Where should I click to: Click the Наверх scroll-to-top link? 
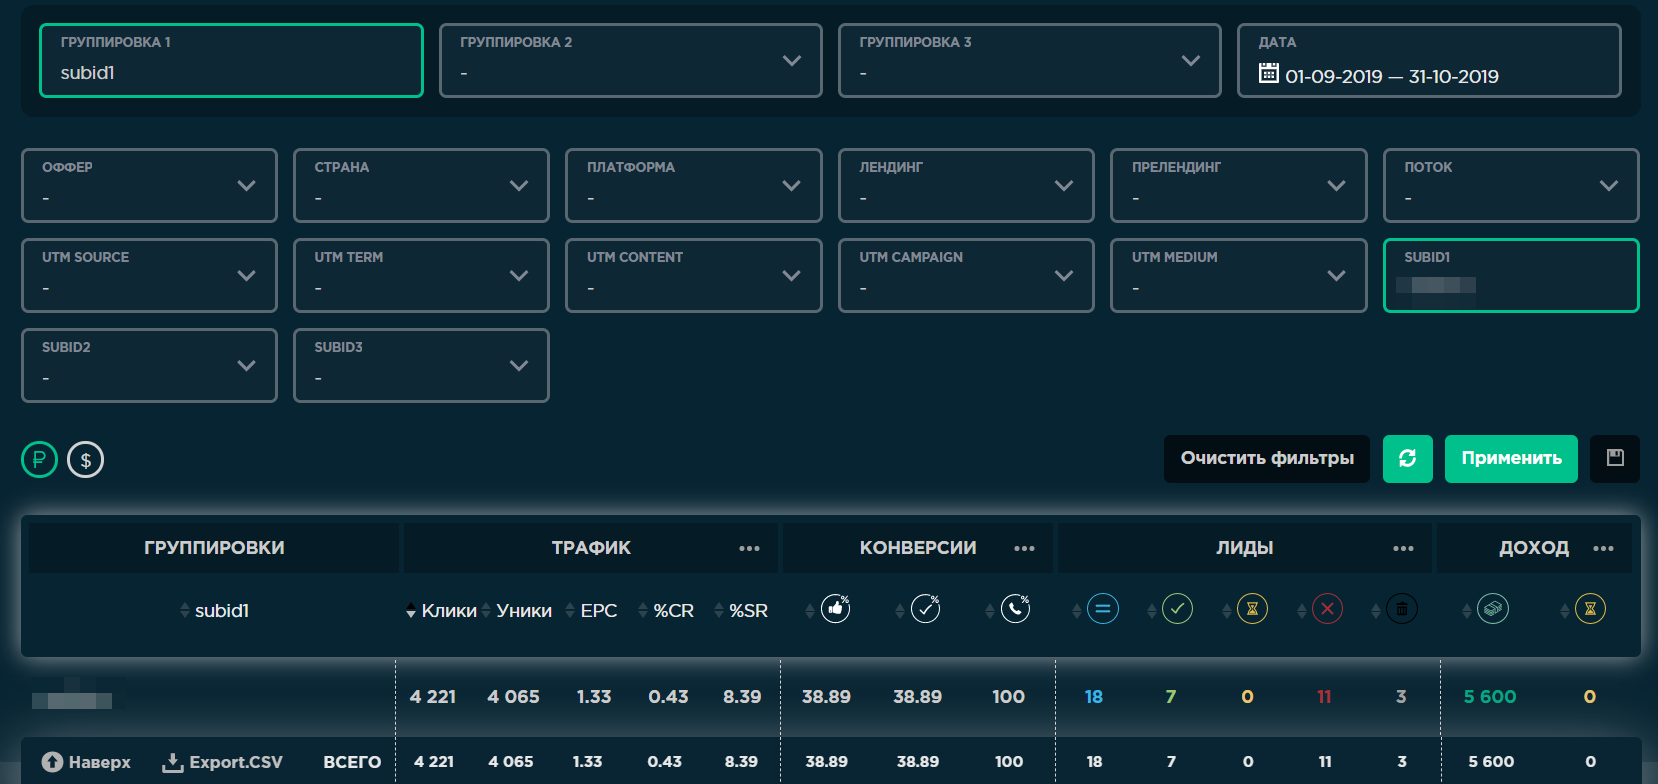click(x=86, y=762)
